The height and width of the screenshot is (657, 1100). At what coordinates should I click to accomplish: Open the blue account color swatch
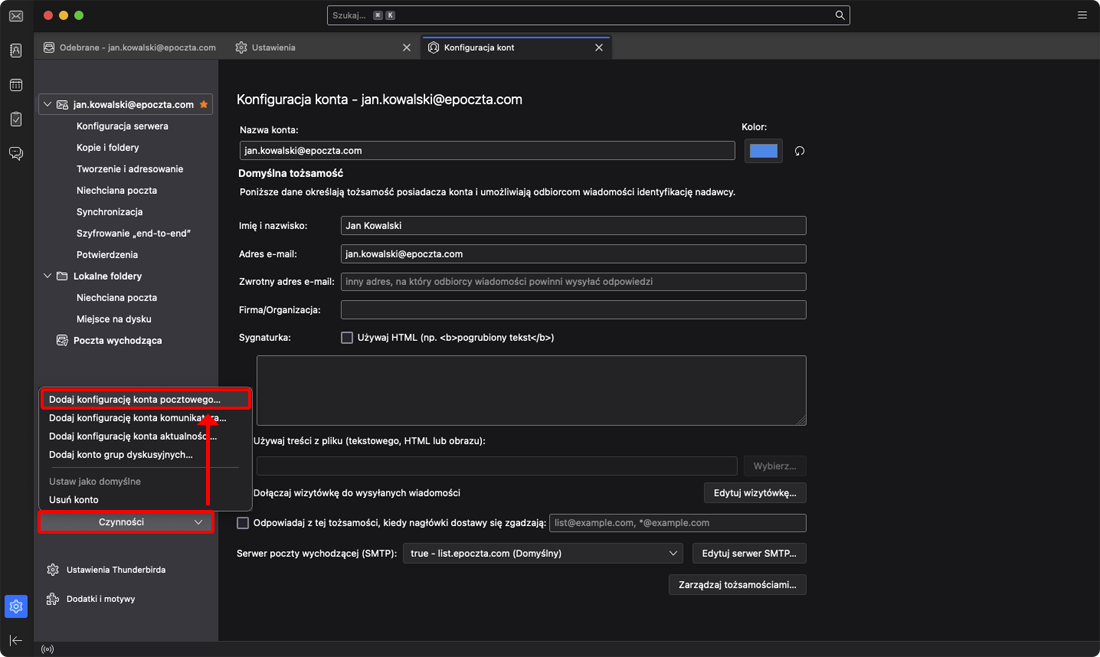763,151
